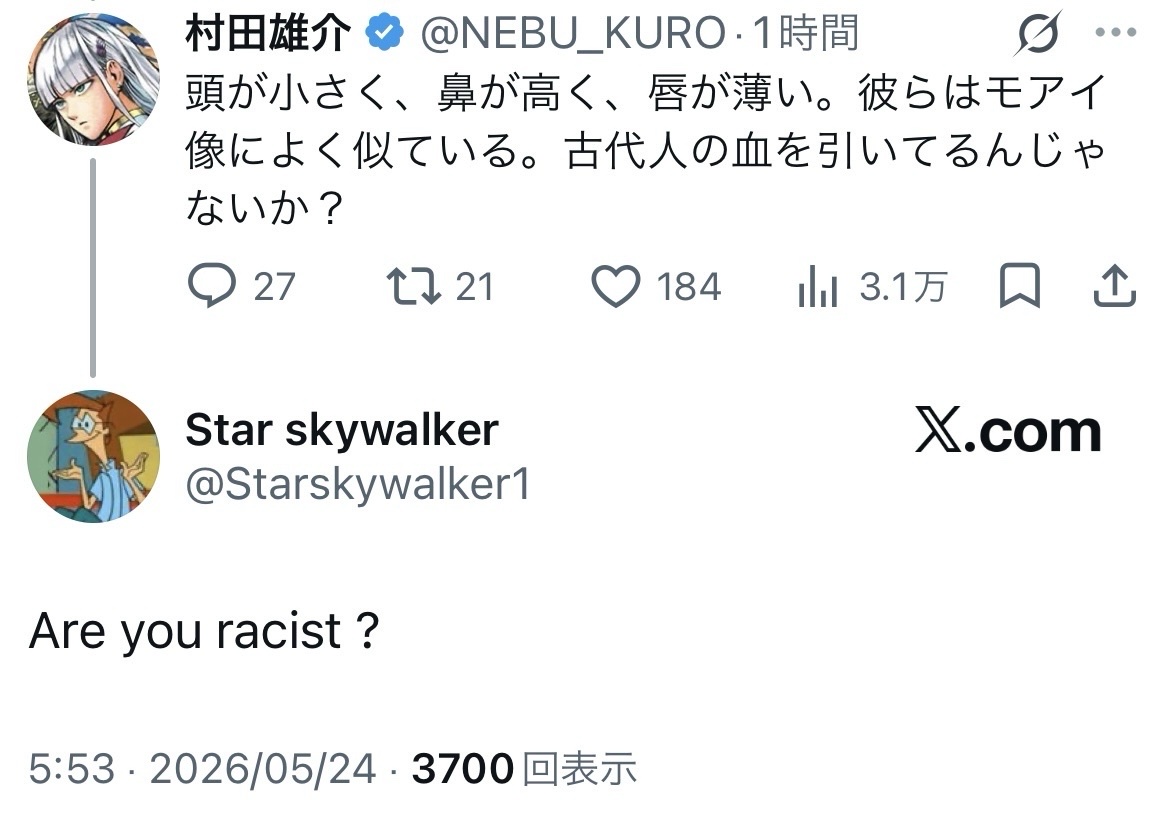Open Star skywalker's profile avatar
The image size is (1170, 814).
pyautogui.click(x=93, y=456)
